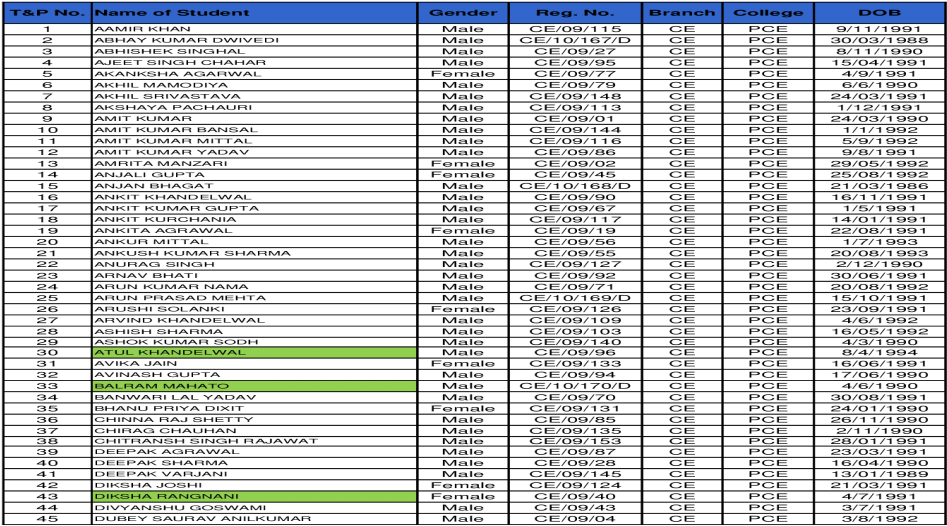947x526 pixels.
Task: Select Branch cell in ATUL KHANDELWAL row
Action: tap(682, 353)
